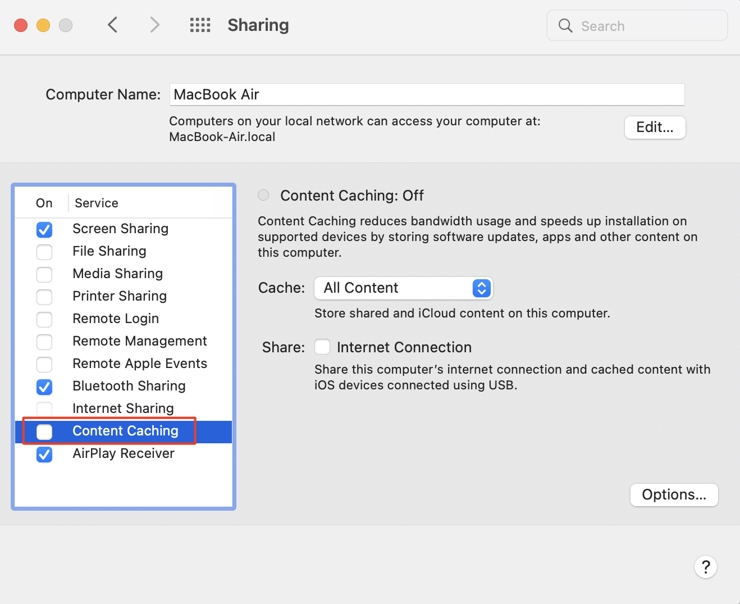Uncheck the Screen Sharing checkbox

click(44, 229)
